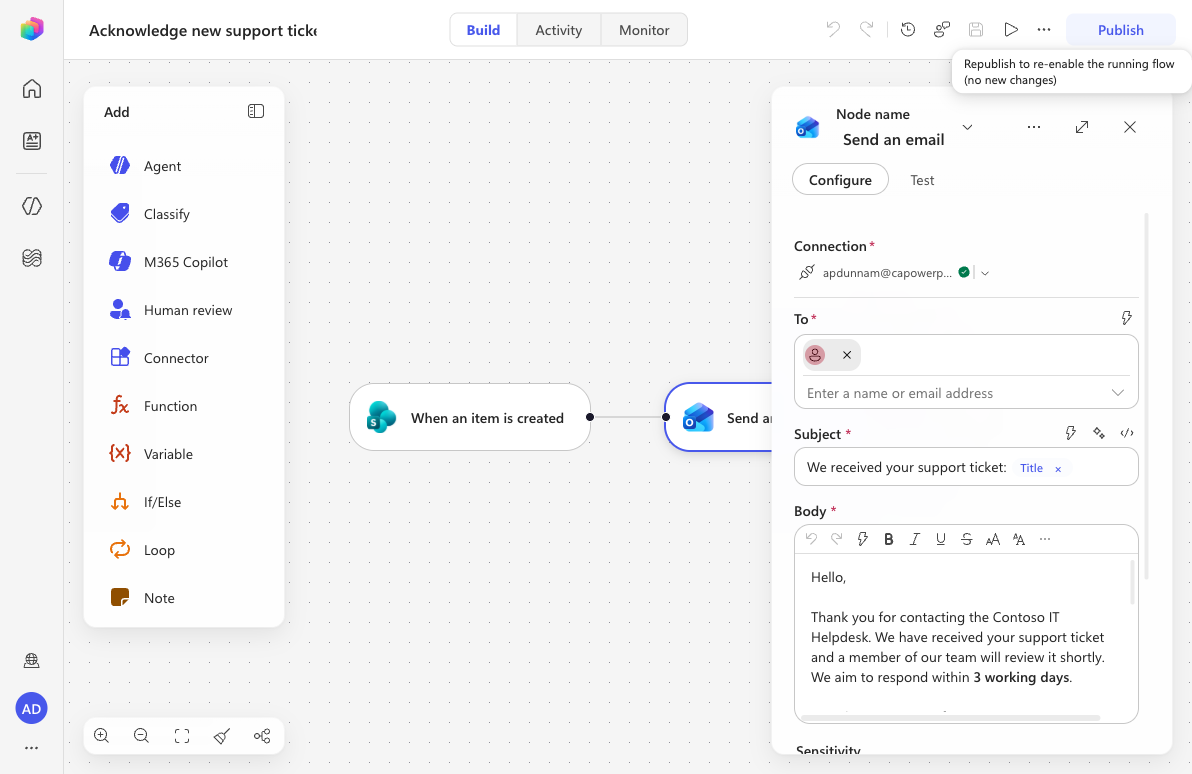The image size is (1192, 774).
Task: Close the Send an email panel
Action: [x=1130, y=127]
